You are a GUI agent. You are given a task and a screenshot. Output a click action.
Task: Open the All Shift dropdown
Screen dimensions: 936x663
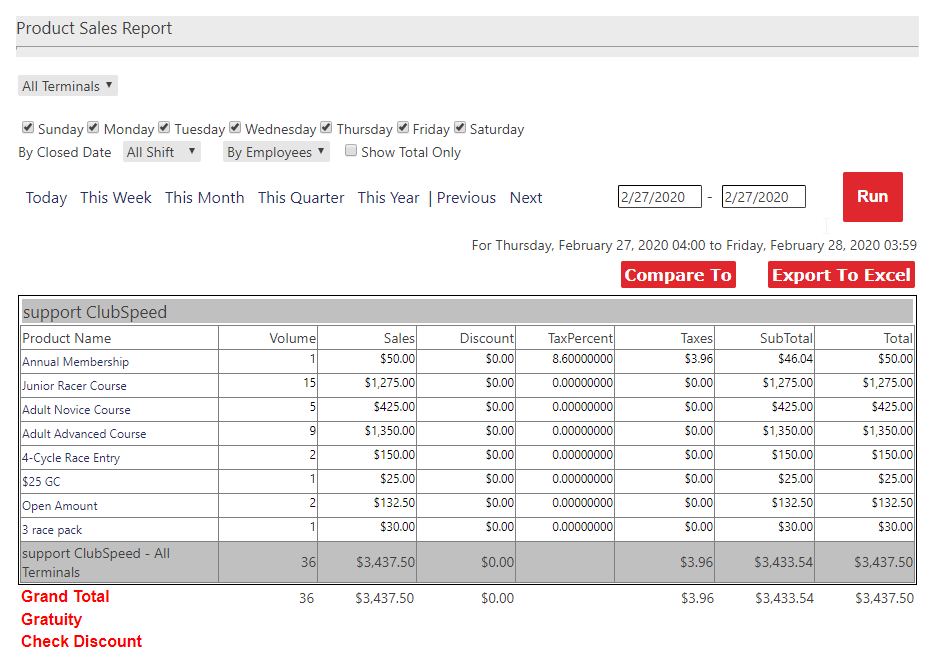(x=162, y=152)
